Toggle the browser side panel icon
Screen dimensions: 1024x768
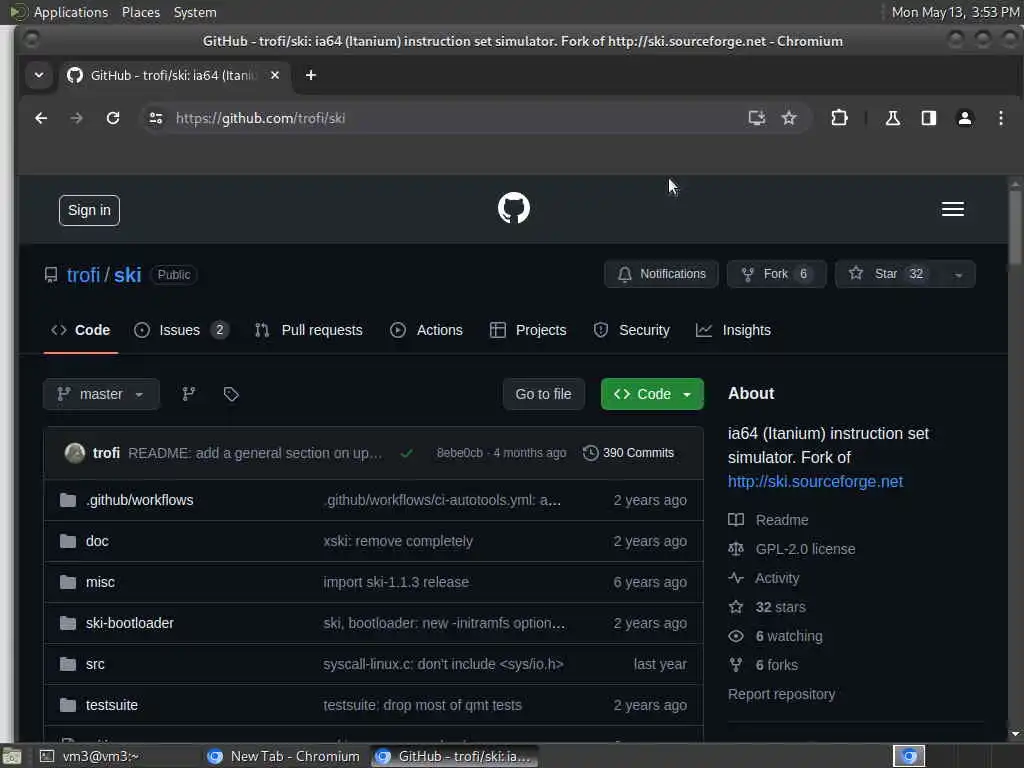[928, 118]
